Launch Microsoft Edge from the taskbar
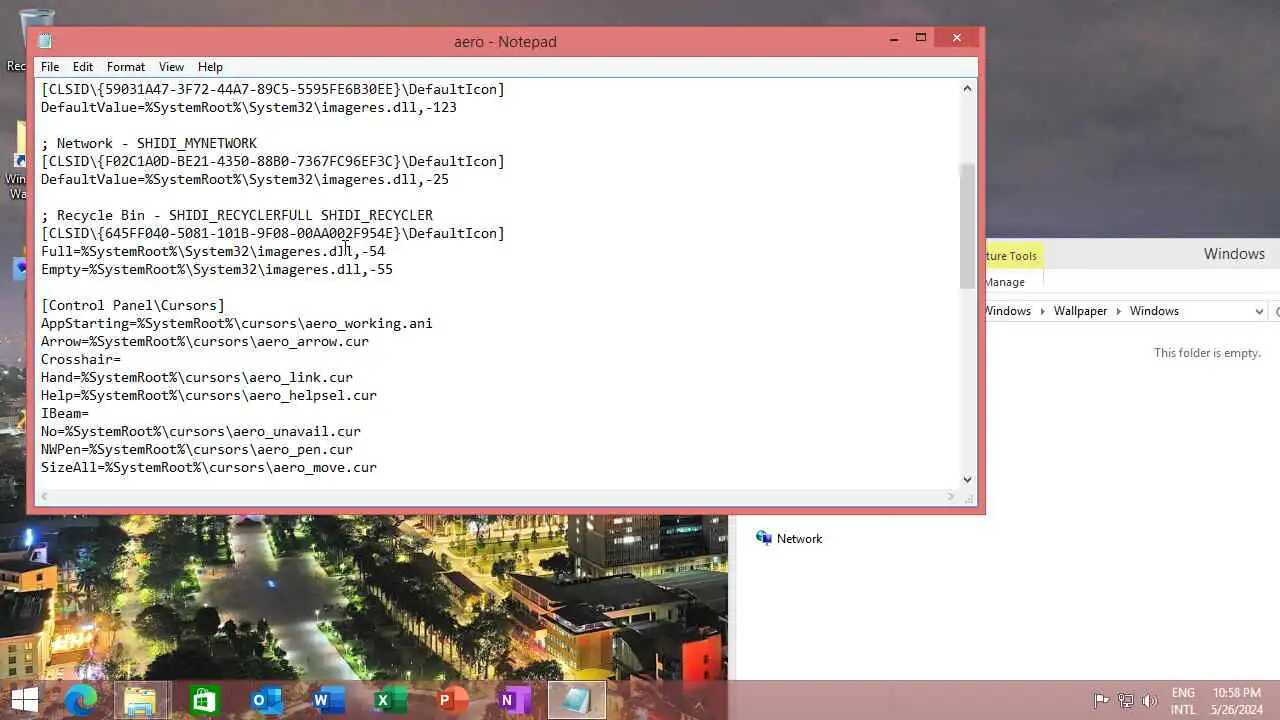The height and width of the screenshot is (720, 1280). (x=81, y=700)
